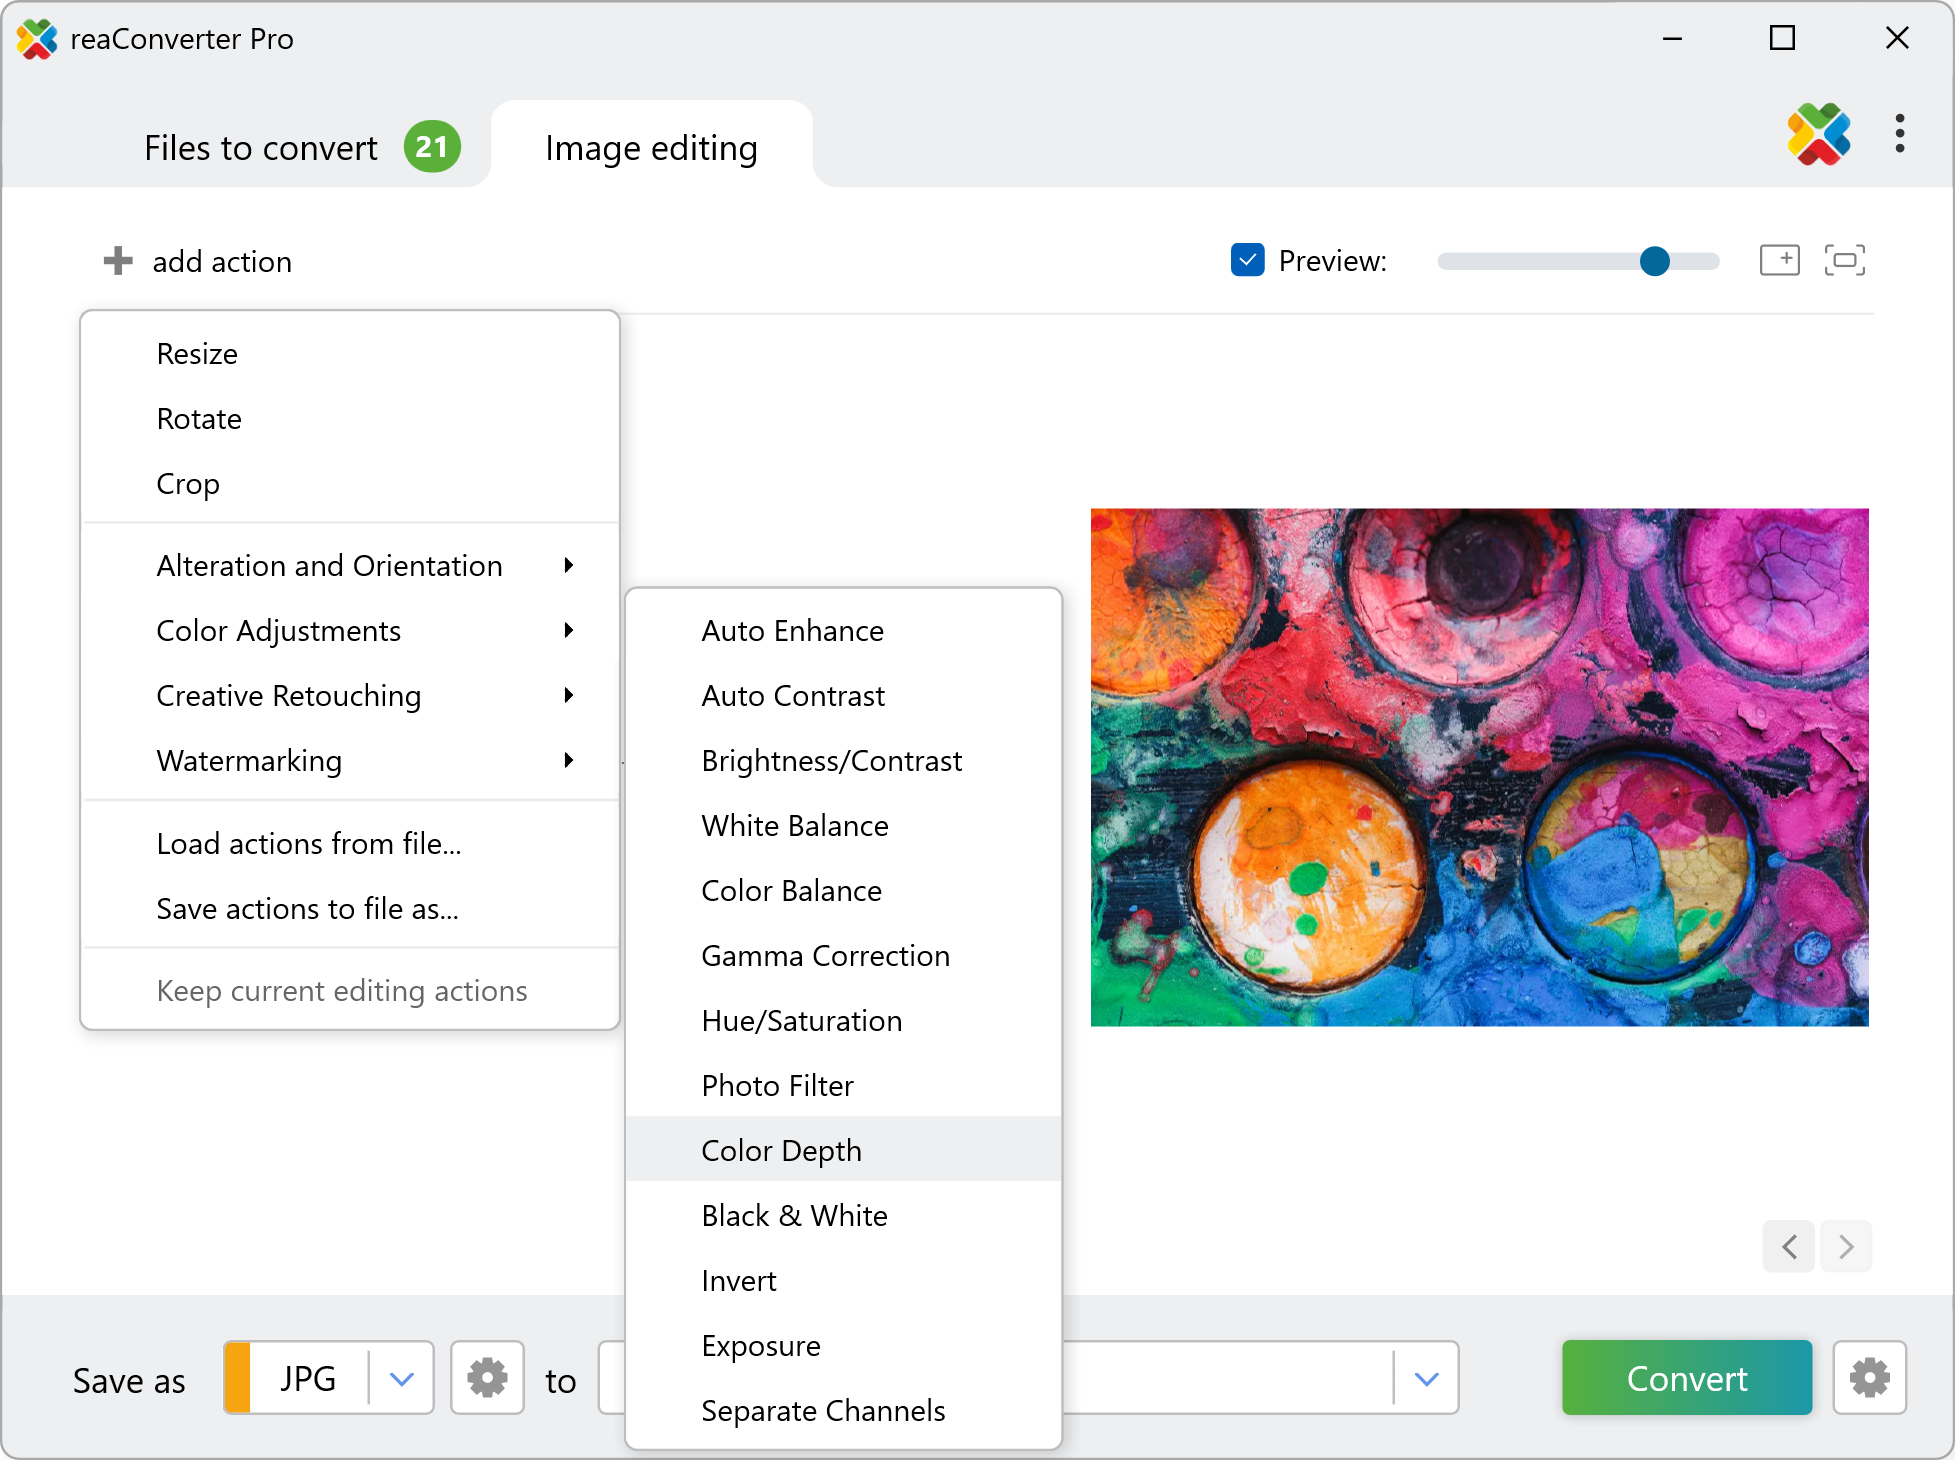
Task: Go to the previous preview image arrow
Action: click(1789, 1246)
